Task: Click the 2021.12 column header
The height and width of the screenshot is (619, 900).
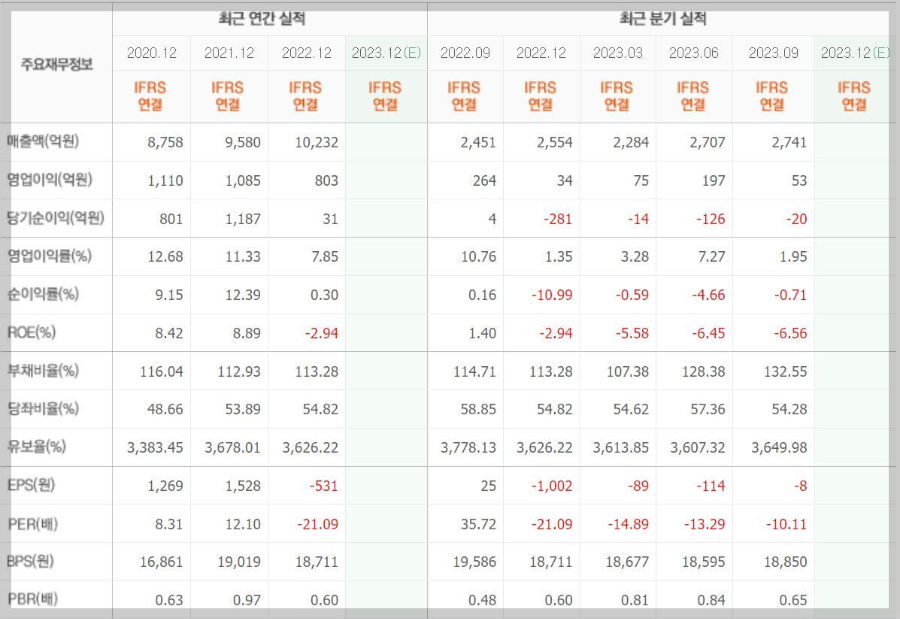Action: click(x=229, y=53)
